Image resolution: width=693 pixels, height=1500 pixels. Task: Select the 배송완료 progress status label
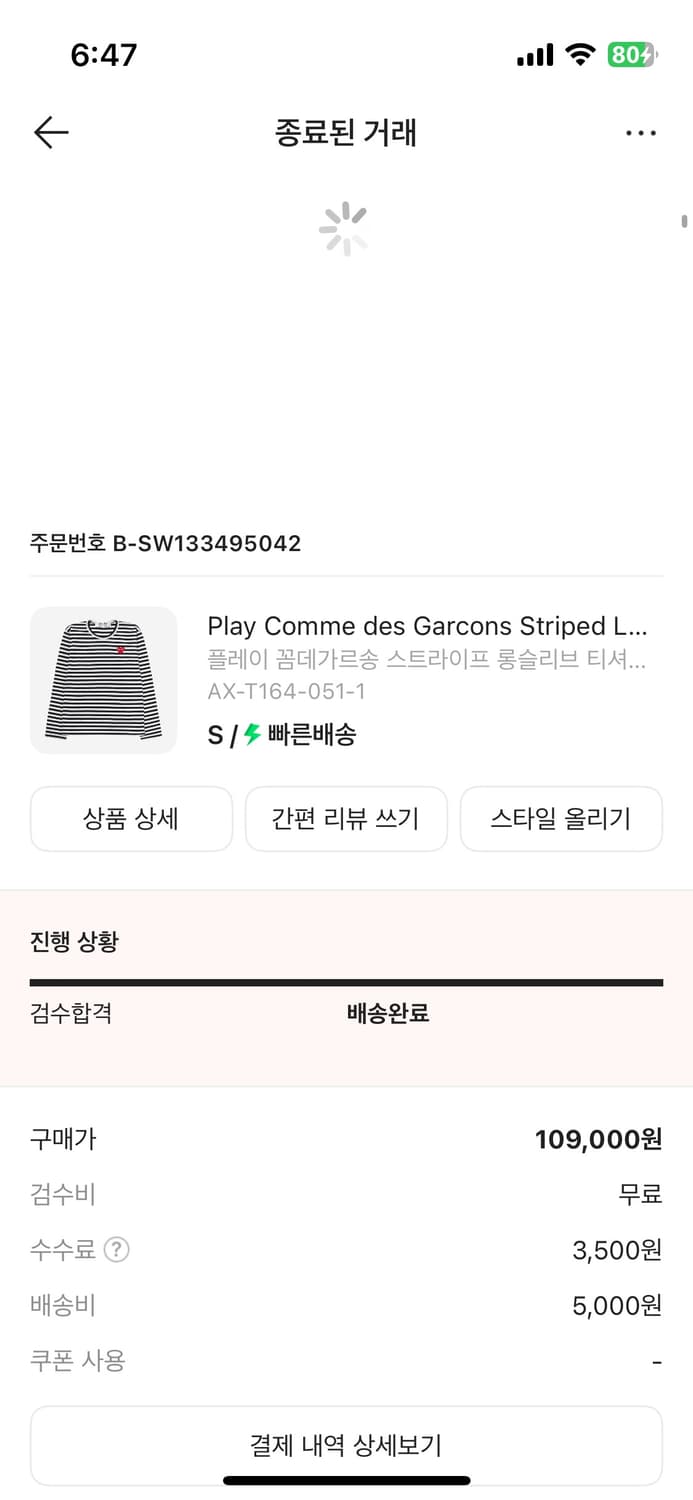387,1013
